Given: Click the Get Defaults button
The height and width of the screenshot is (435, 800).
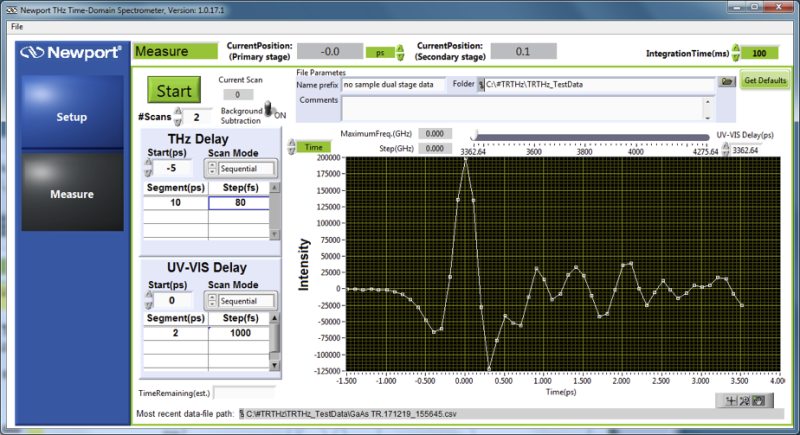Looking at the screenshot, I should (x=765, y=81).
